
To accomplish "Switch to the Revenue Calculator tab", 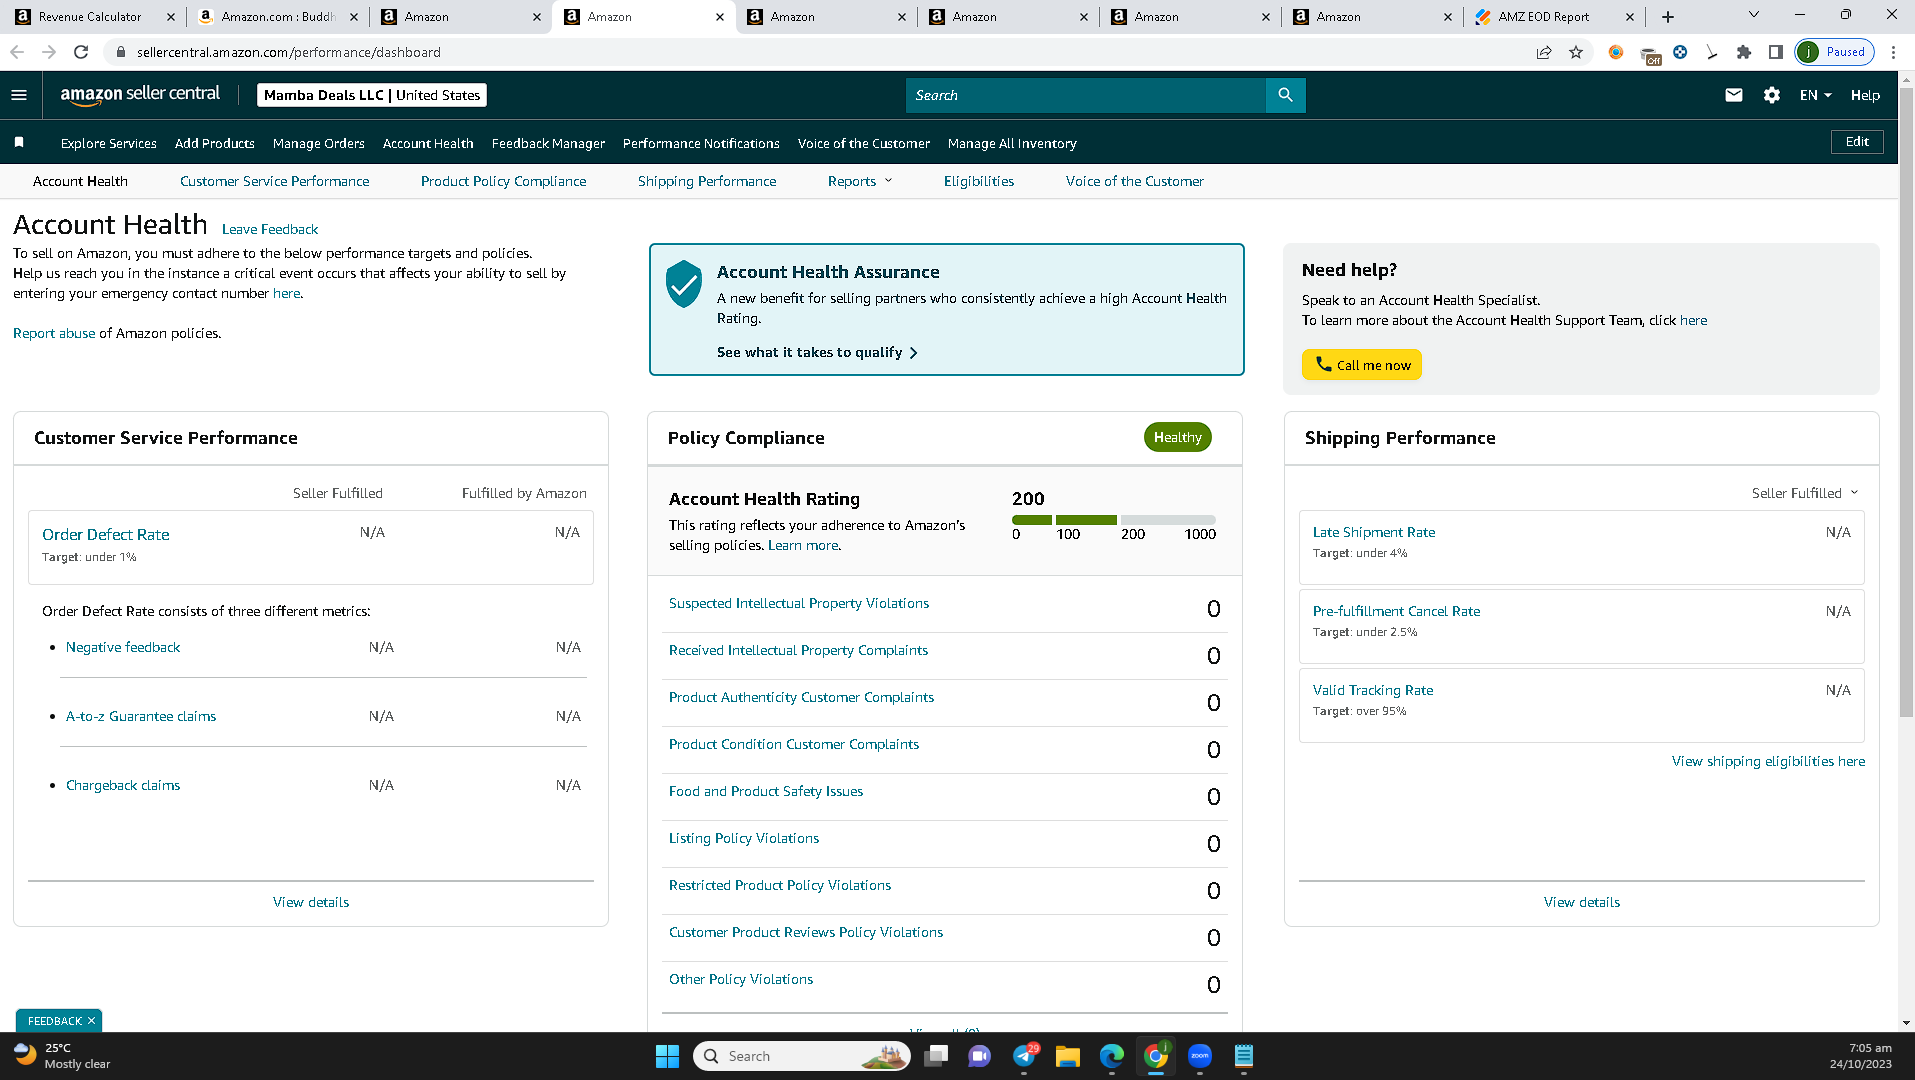I will 93,17.
